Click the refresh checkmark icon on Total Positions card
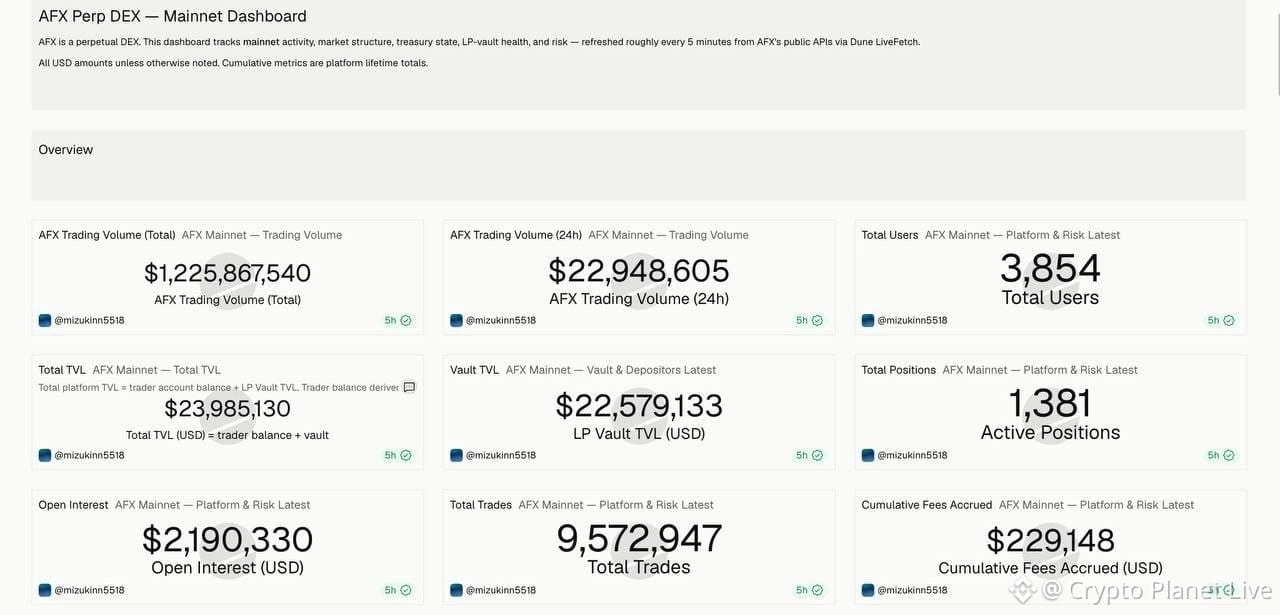 point(1229,456)
